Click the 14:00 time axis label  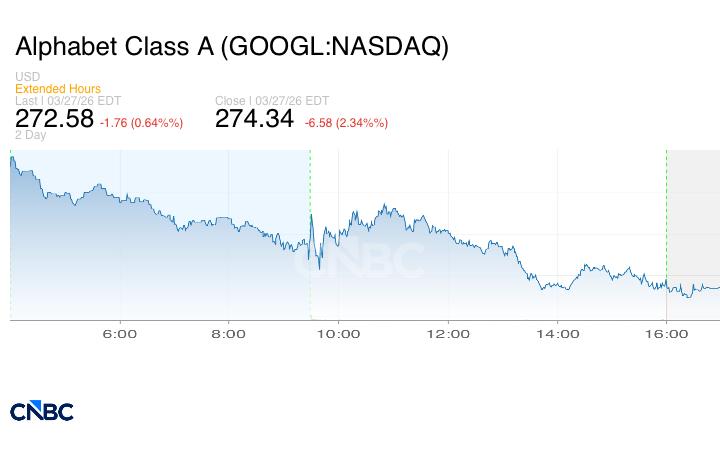coord(556,333)
